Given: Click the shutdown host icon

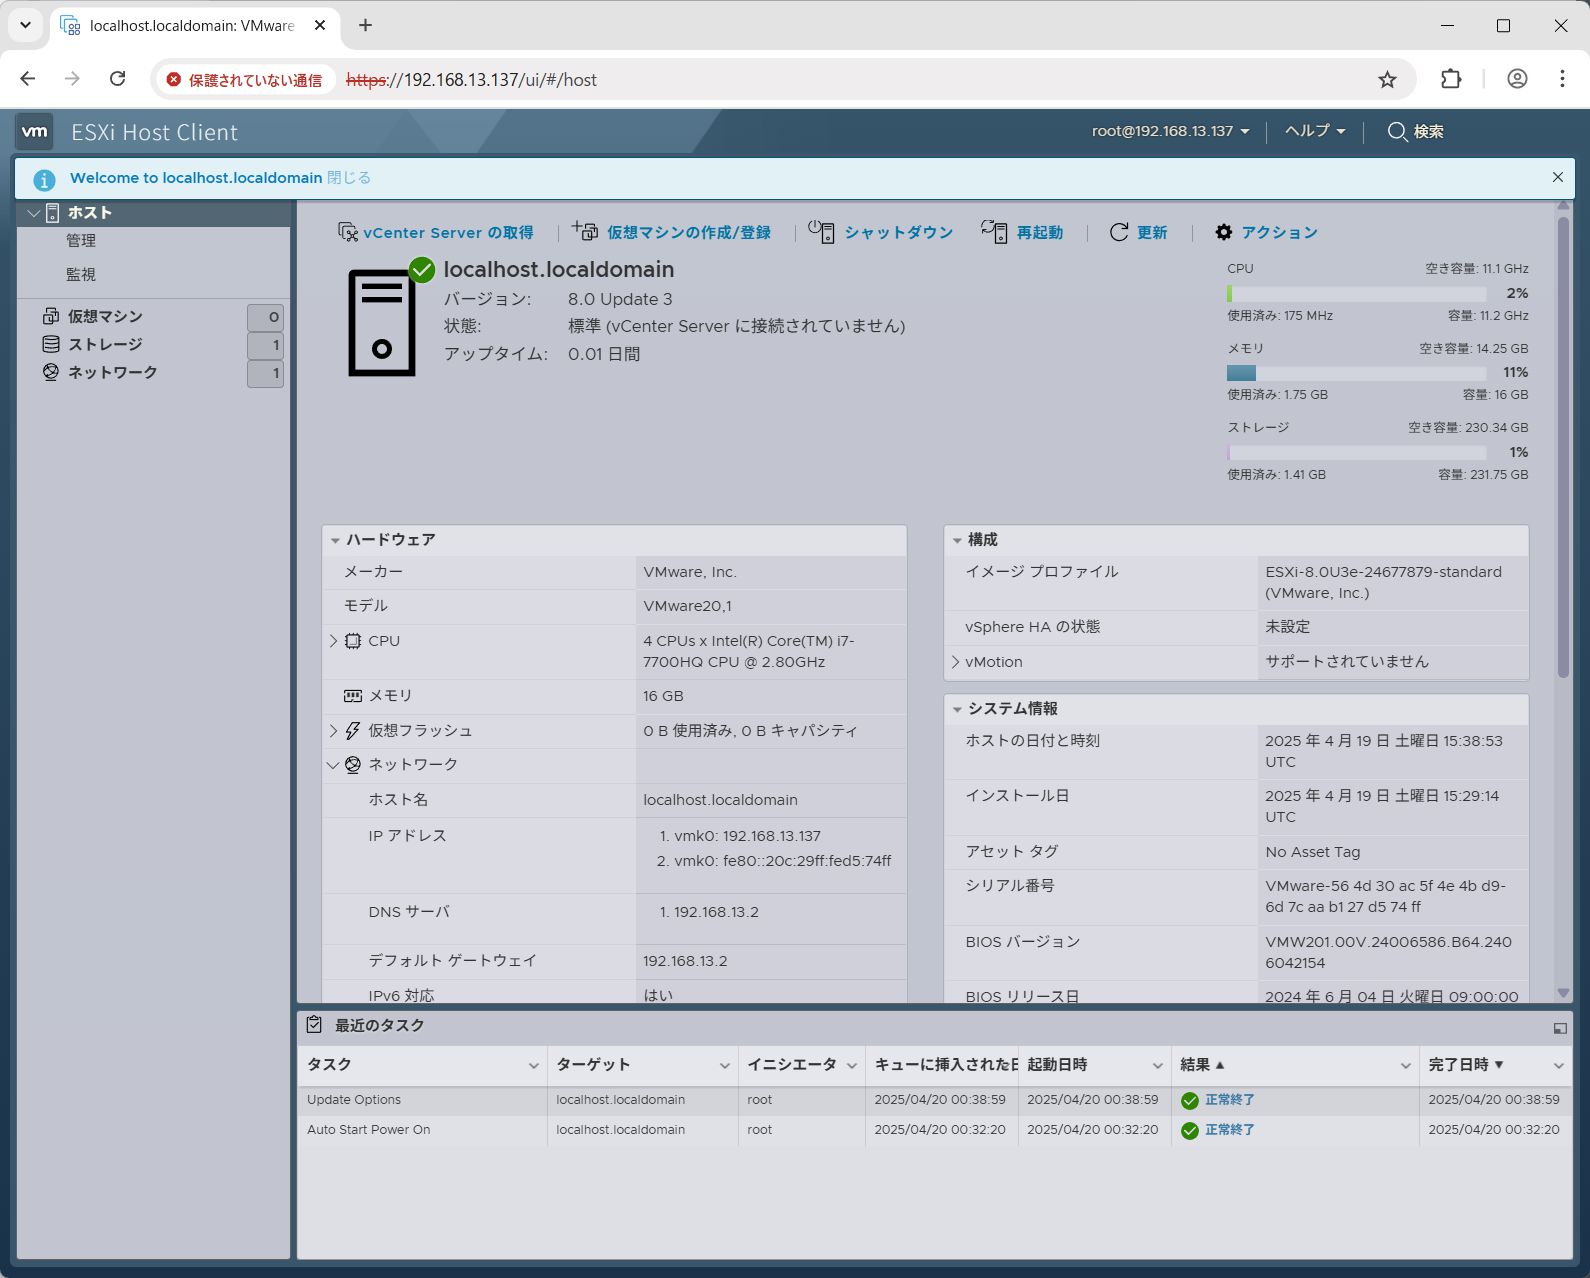Looking at the screenshot, I should [x=821, y=232].
